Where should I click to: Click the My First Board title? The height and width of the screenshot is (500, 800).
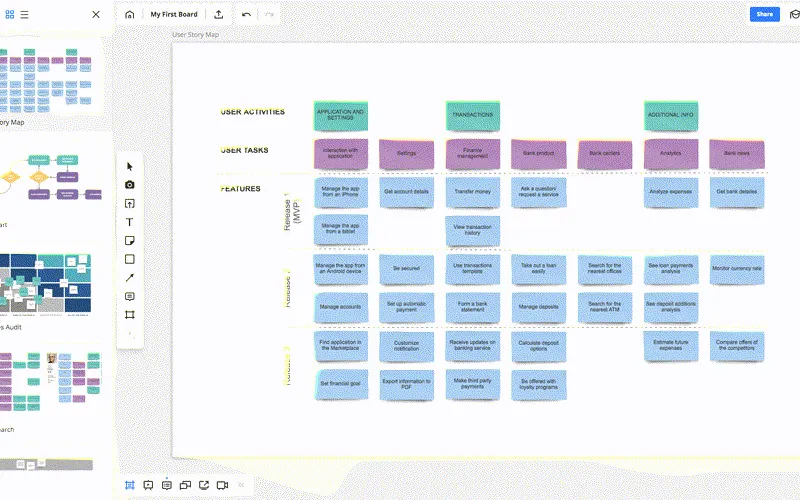pos(174,14)
